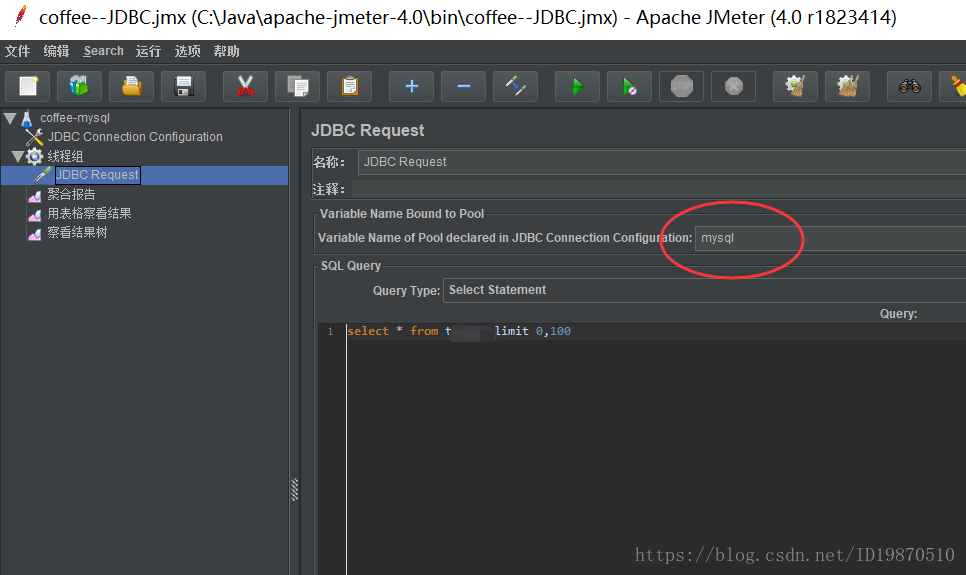
Task: Open the Query Type Select Statement dropdown
Action: (x=705, y=290)
